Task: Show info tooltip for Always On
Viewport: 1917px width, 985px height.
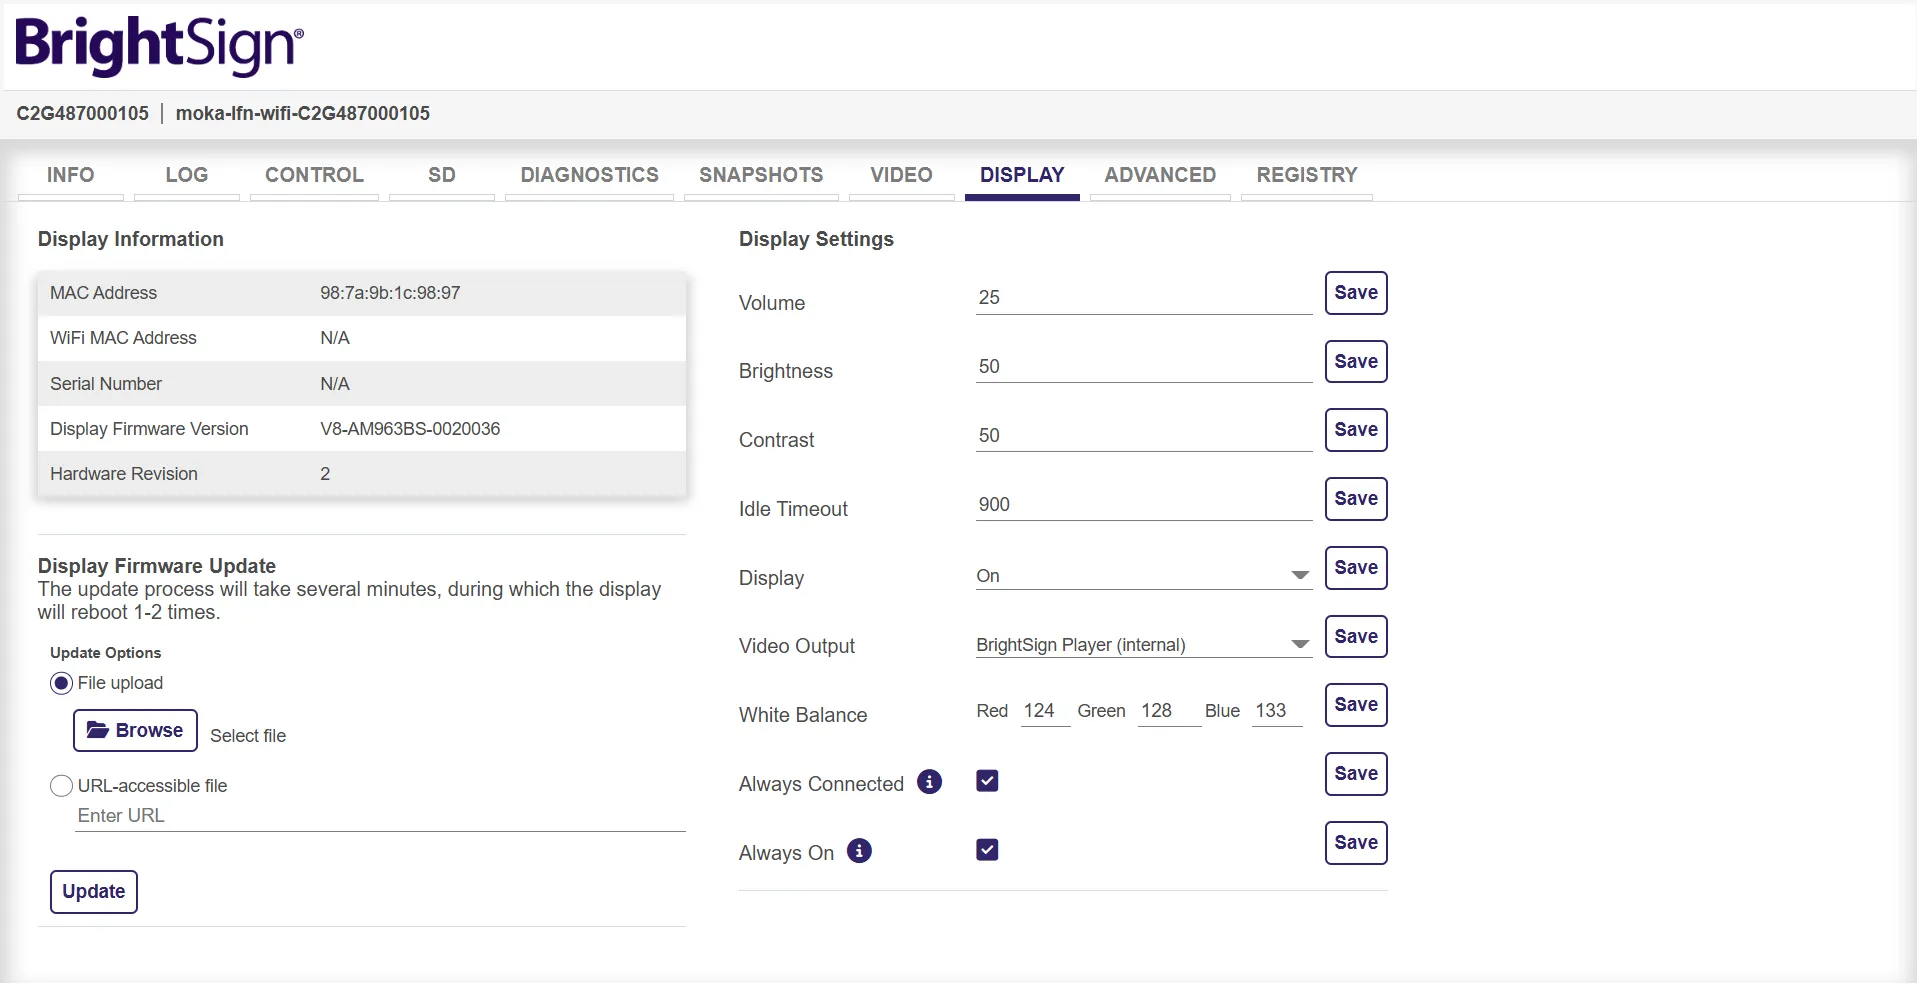Action: tap(859, 851)
